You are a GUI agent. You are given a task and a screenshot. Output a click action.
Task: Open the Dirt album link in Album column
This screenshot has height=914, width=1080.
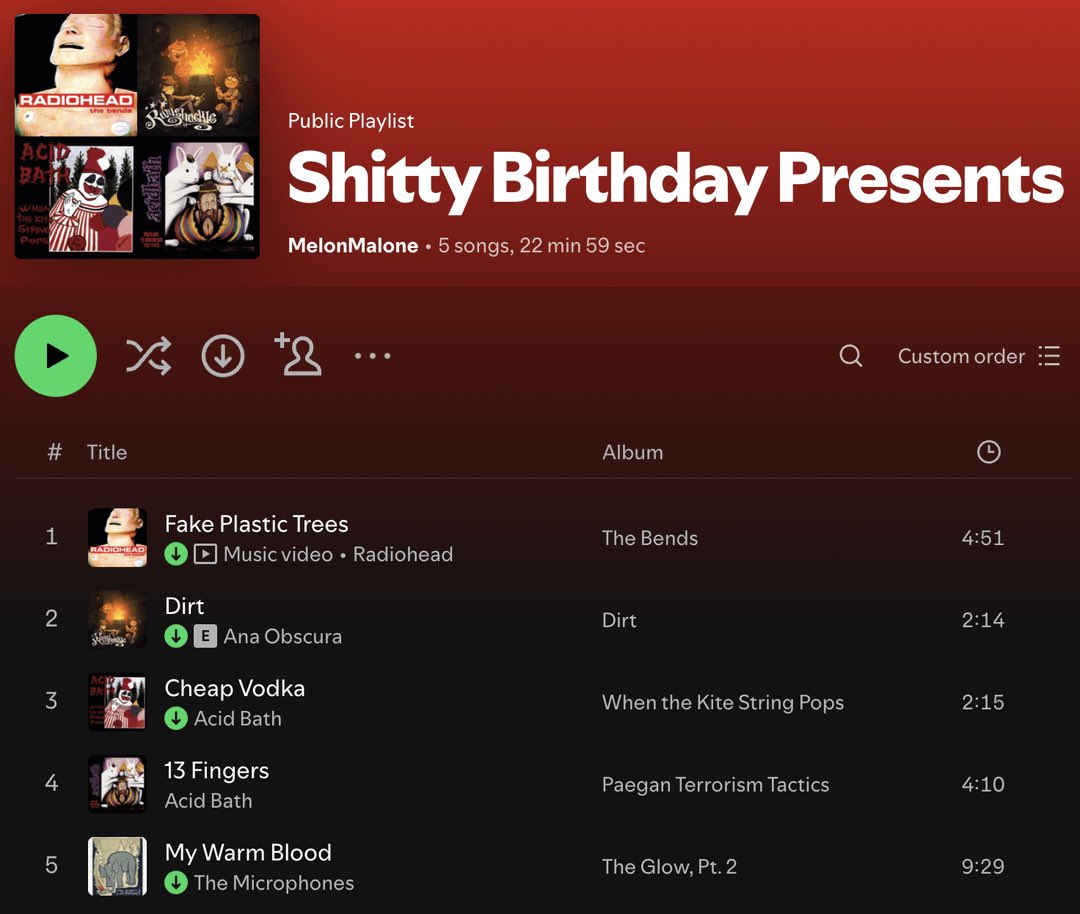tap(619, 620)
